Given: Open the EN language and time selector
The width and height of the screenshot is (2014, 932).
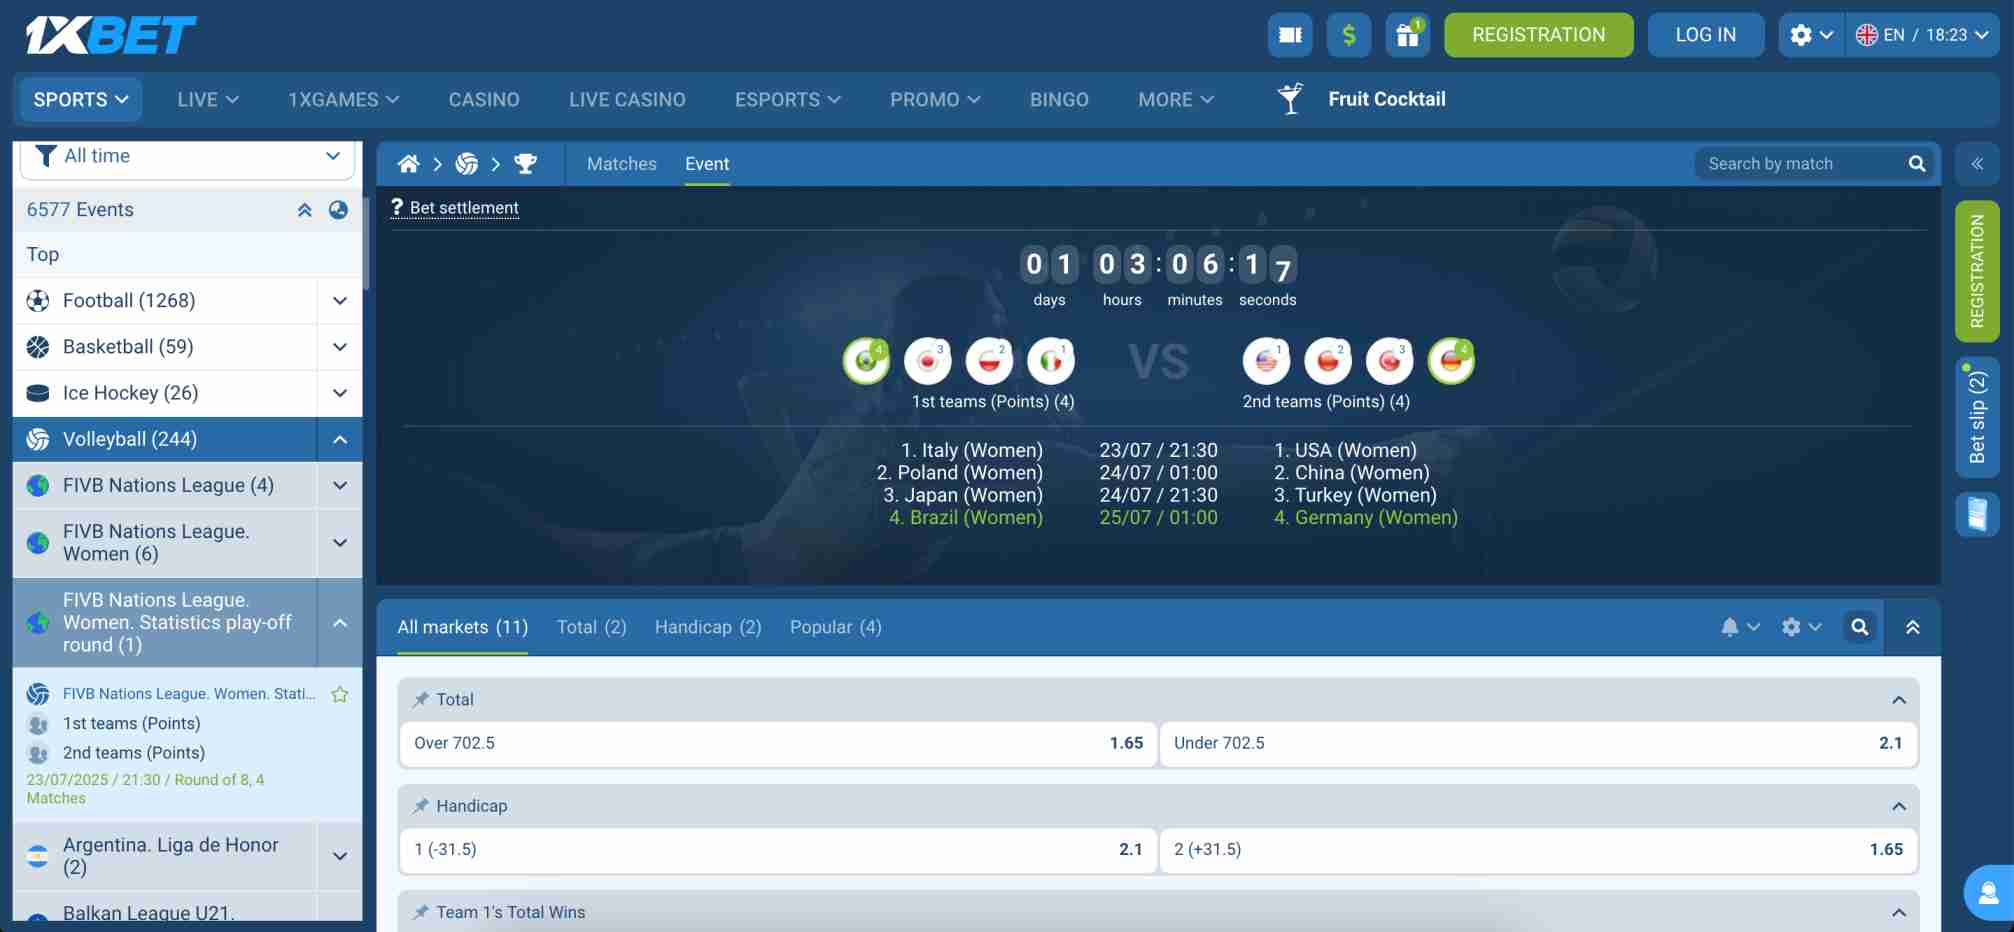Looking at the screenshot, I should [x=1923, y=35].
